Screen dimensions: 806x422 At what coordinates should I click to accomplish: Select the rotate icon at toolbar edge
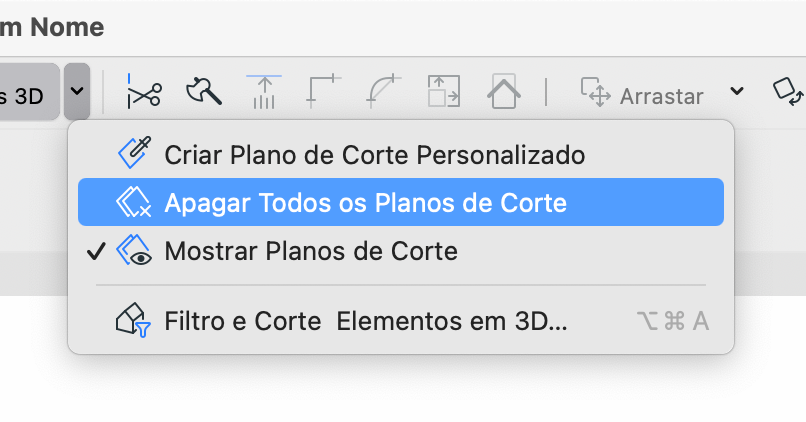click(789, 91)
